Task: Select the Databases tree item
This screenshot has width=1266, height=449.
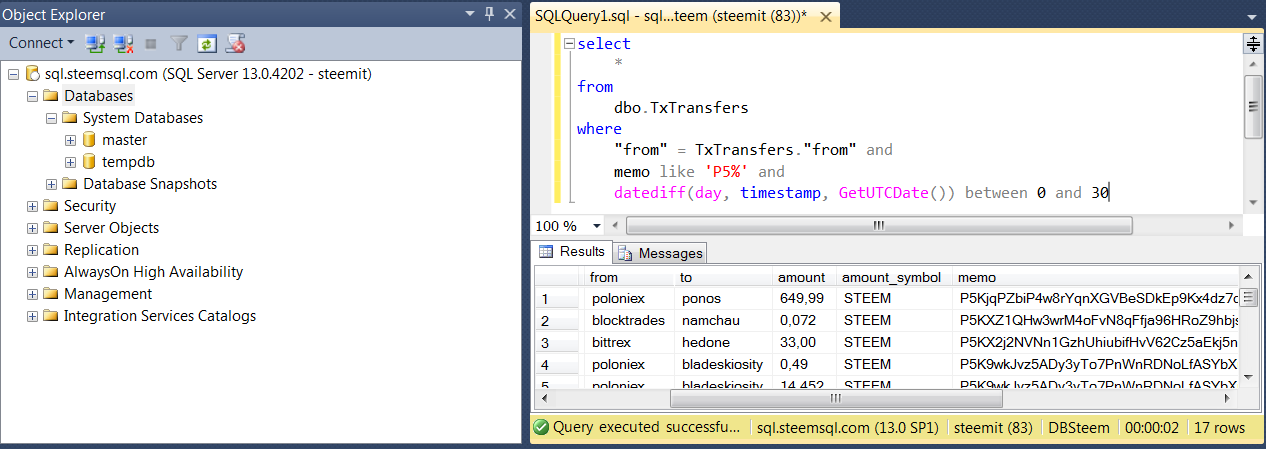Action: coord(98,96)
